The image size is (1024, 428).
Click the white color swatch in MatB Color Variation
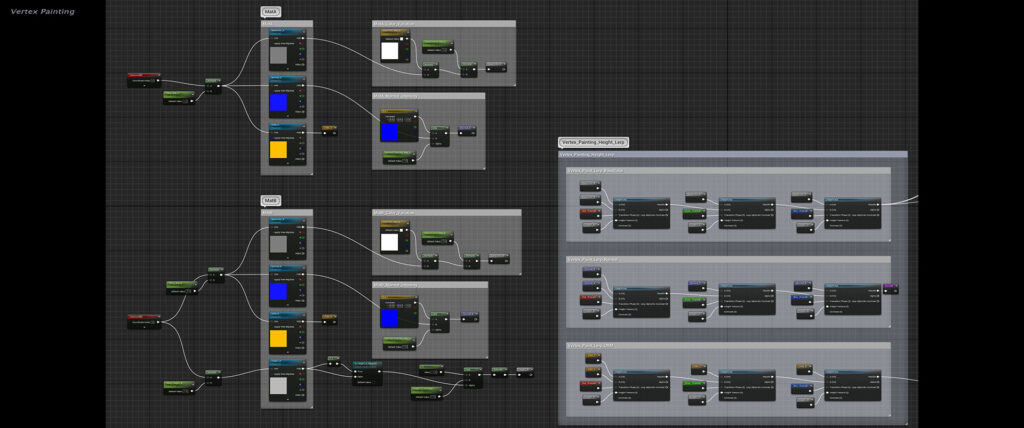click(x=390, y=241)
